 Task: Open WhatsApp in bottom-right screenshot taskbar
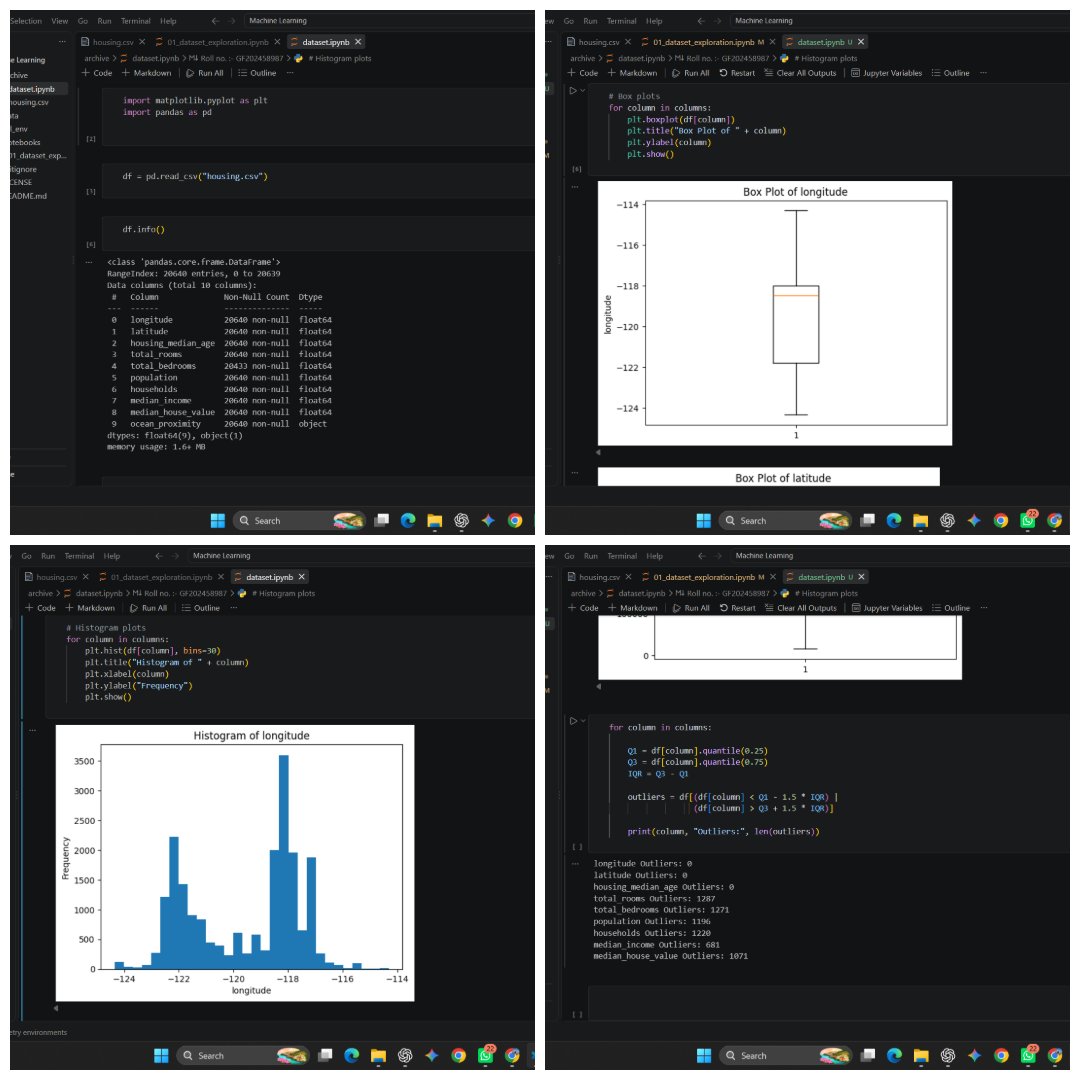1028,1055
